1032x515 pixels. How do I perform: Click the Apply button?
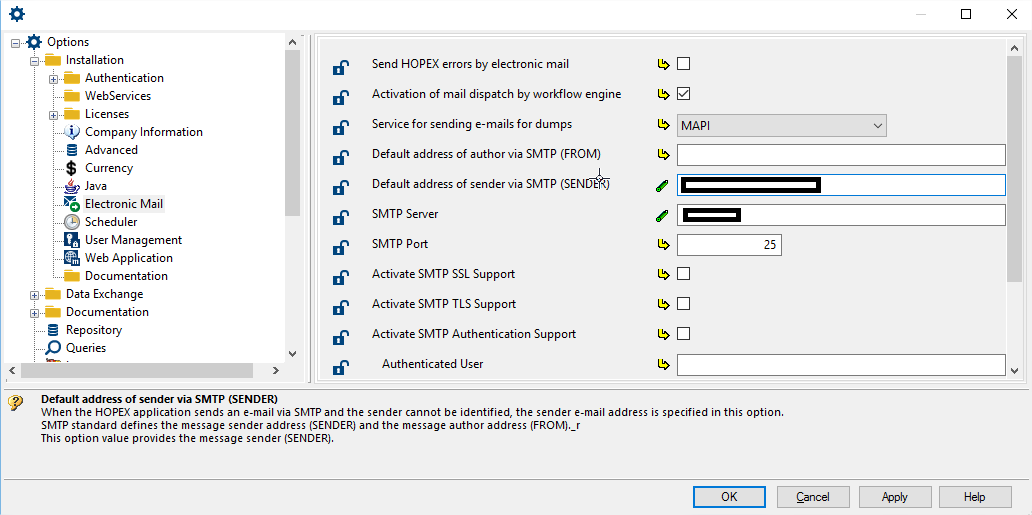(x=894, y=497)
